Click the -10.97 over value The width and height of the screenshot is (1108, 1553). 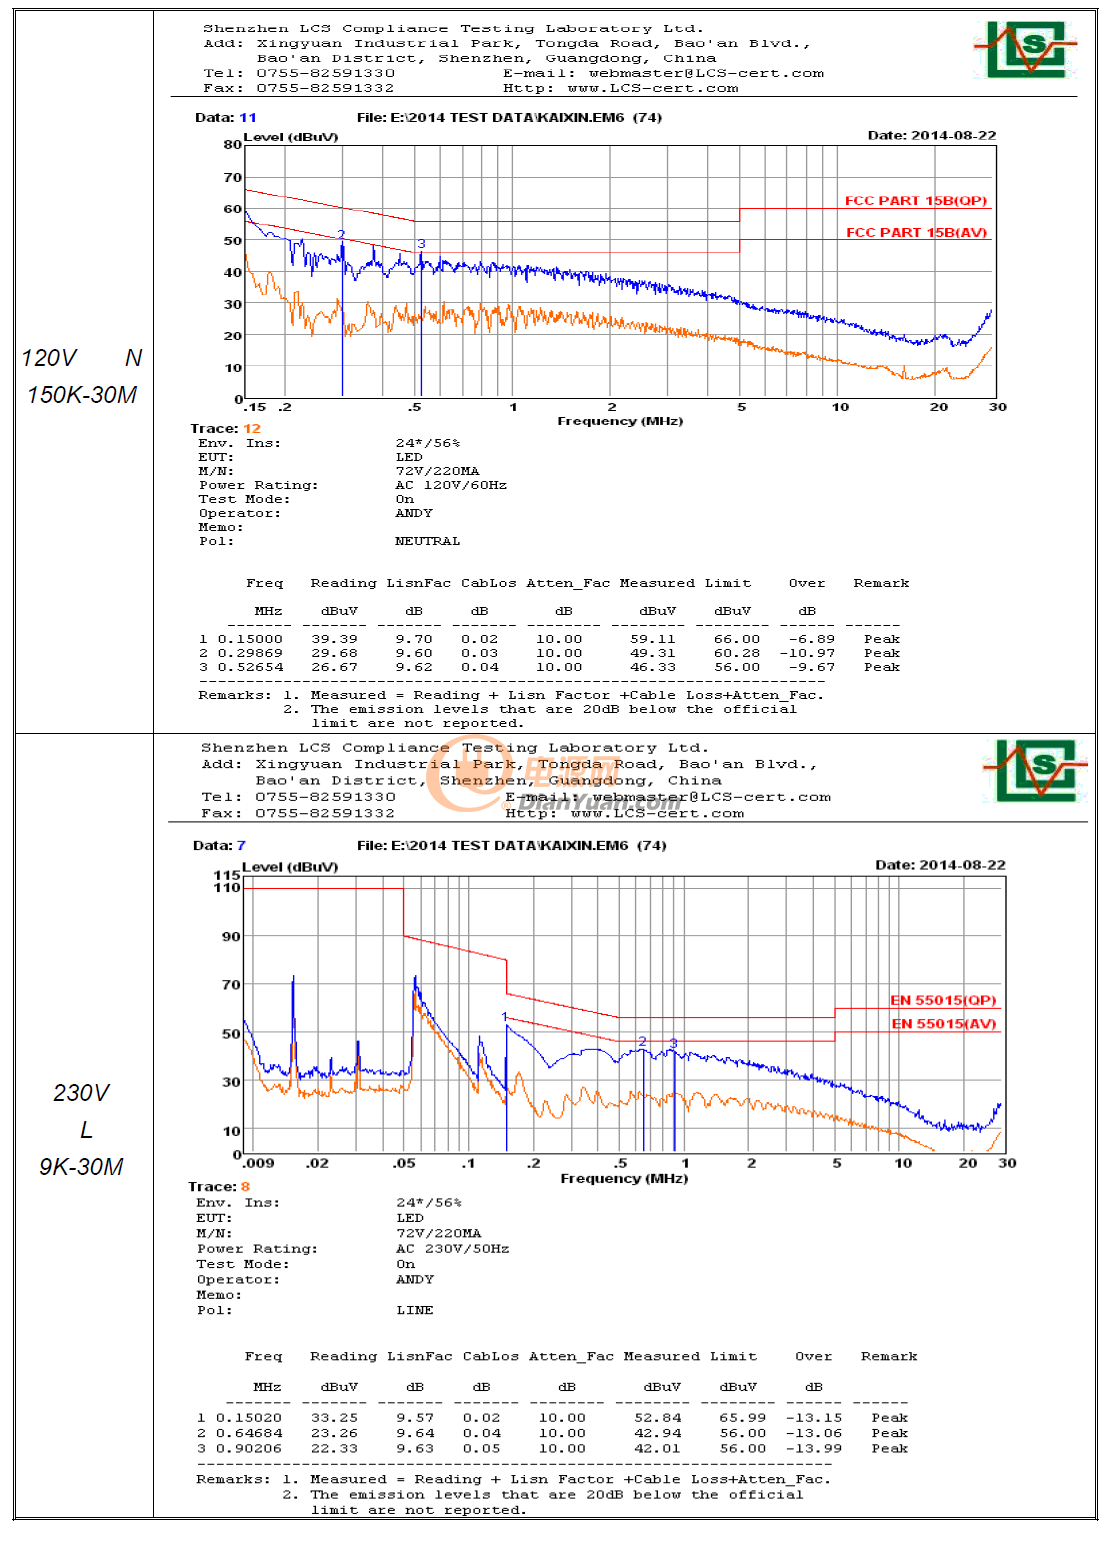[x=807, y=654]
